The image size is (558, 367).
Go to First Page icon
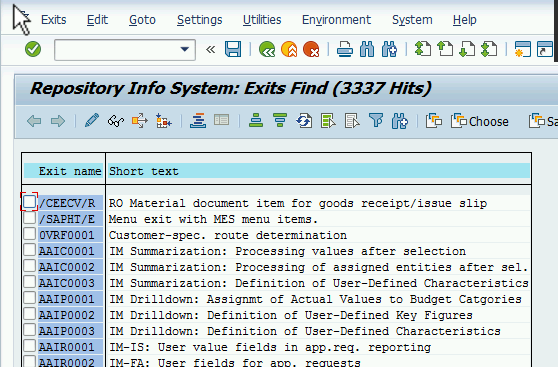423,49
